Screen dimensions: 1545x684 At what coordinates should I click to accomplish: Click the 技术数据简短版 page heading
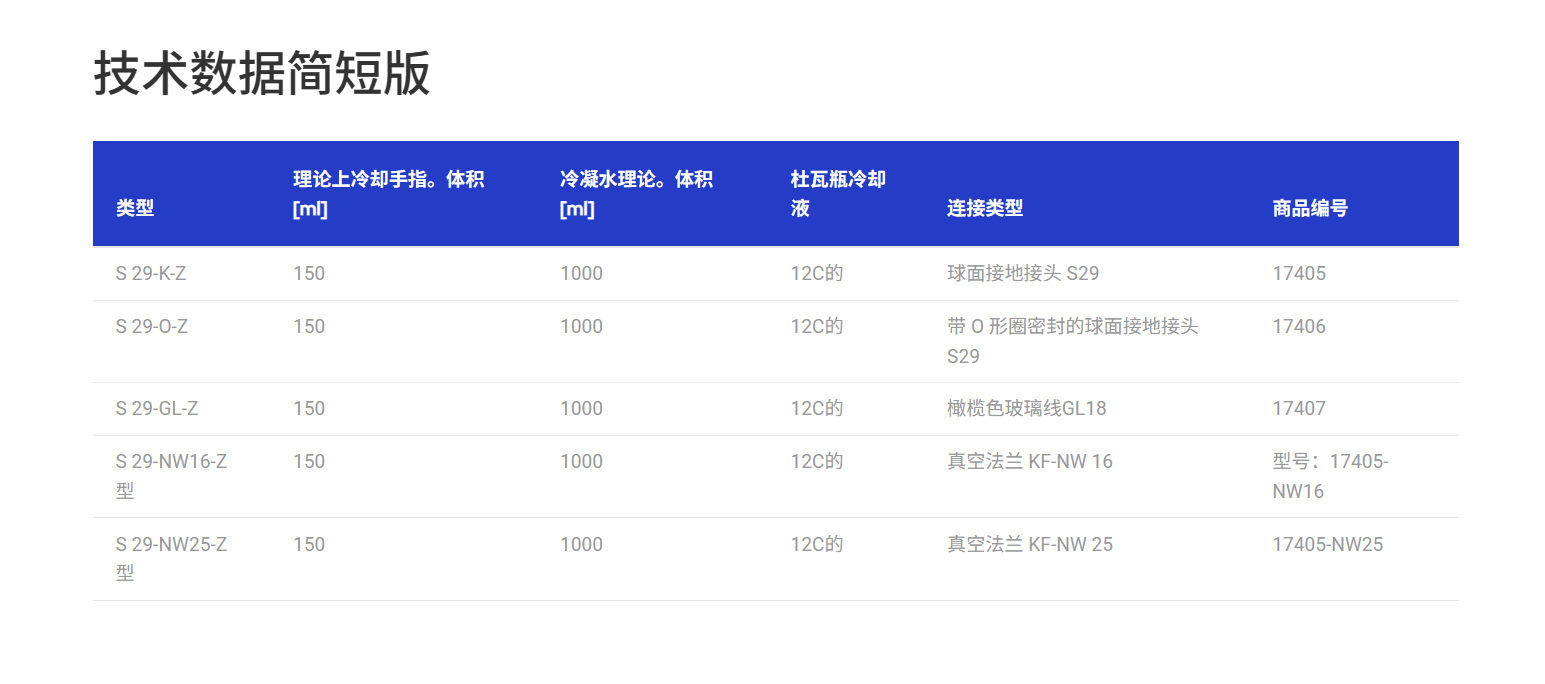point(262,74)
